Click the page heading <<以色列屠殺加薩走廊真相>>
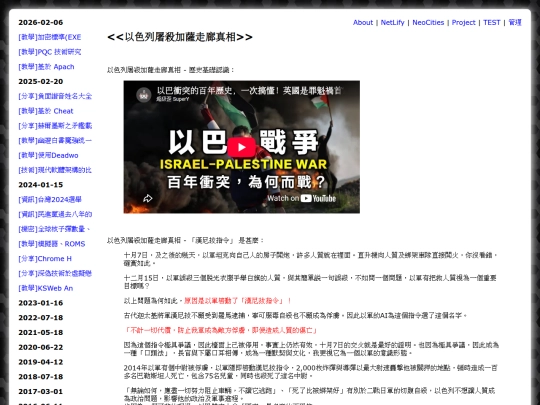Image resolution: width=540 pixels, height=405 pixels. click(x=180, y=37)
